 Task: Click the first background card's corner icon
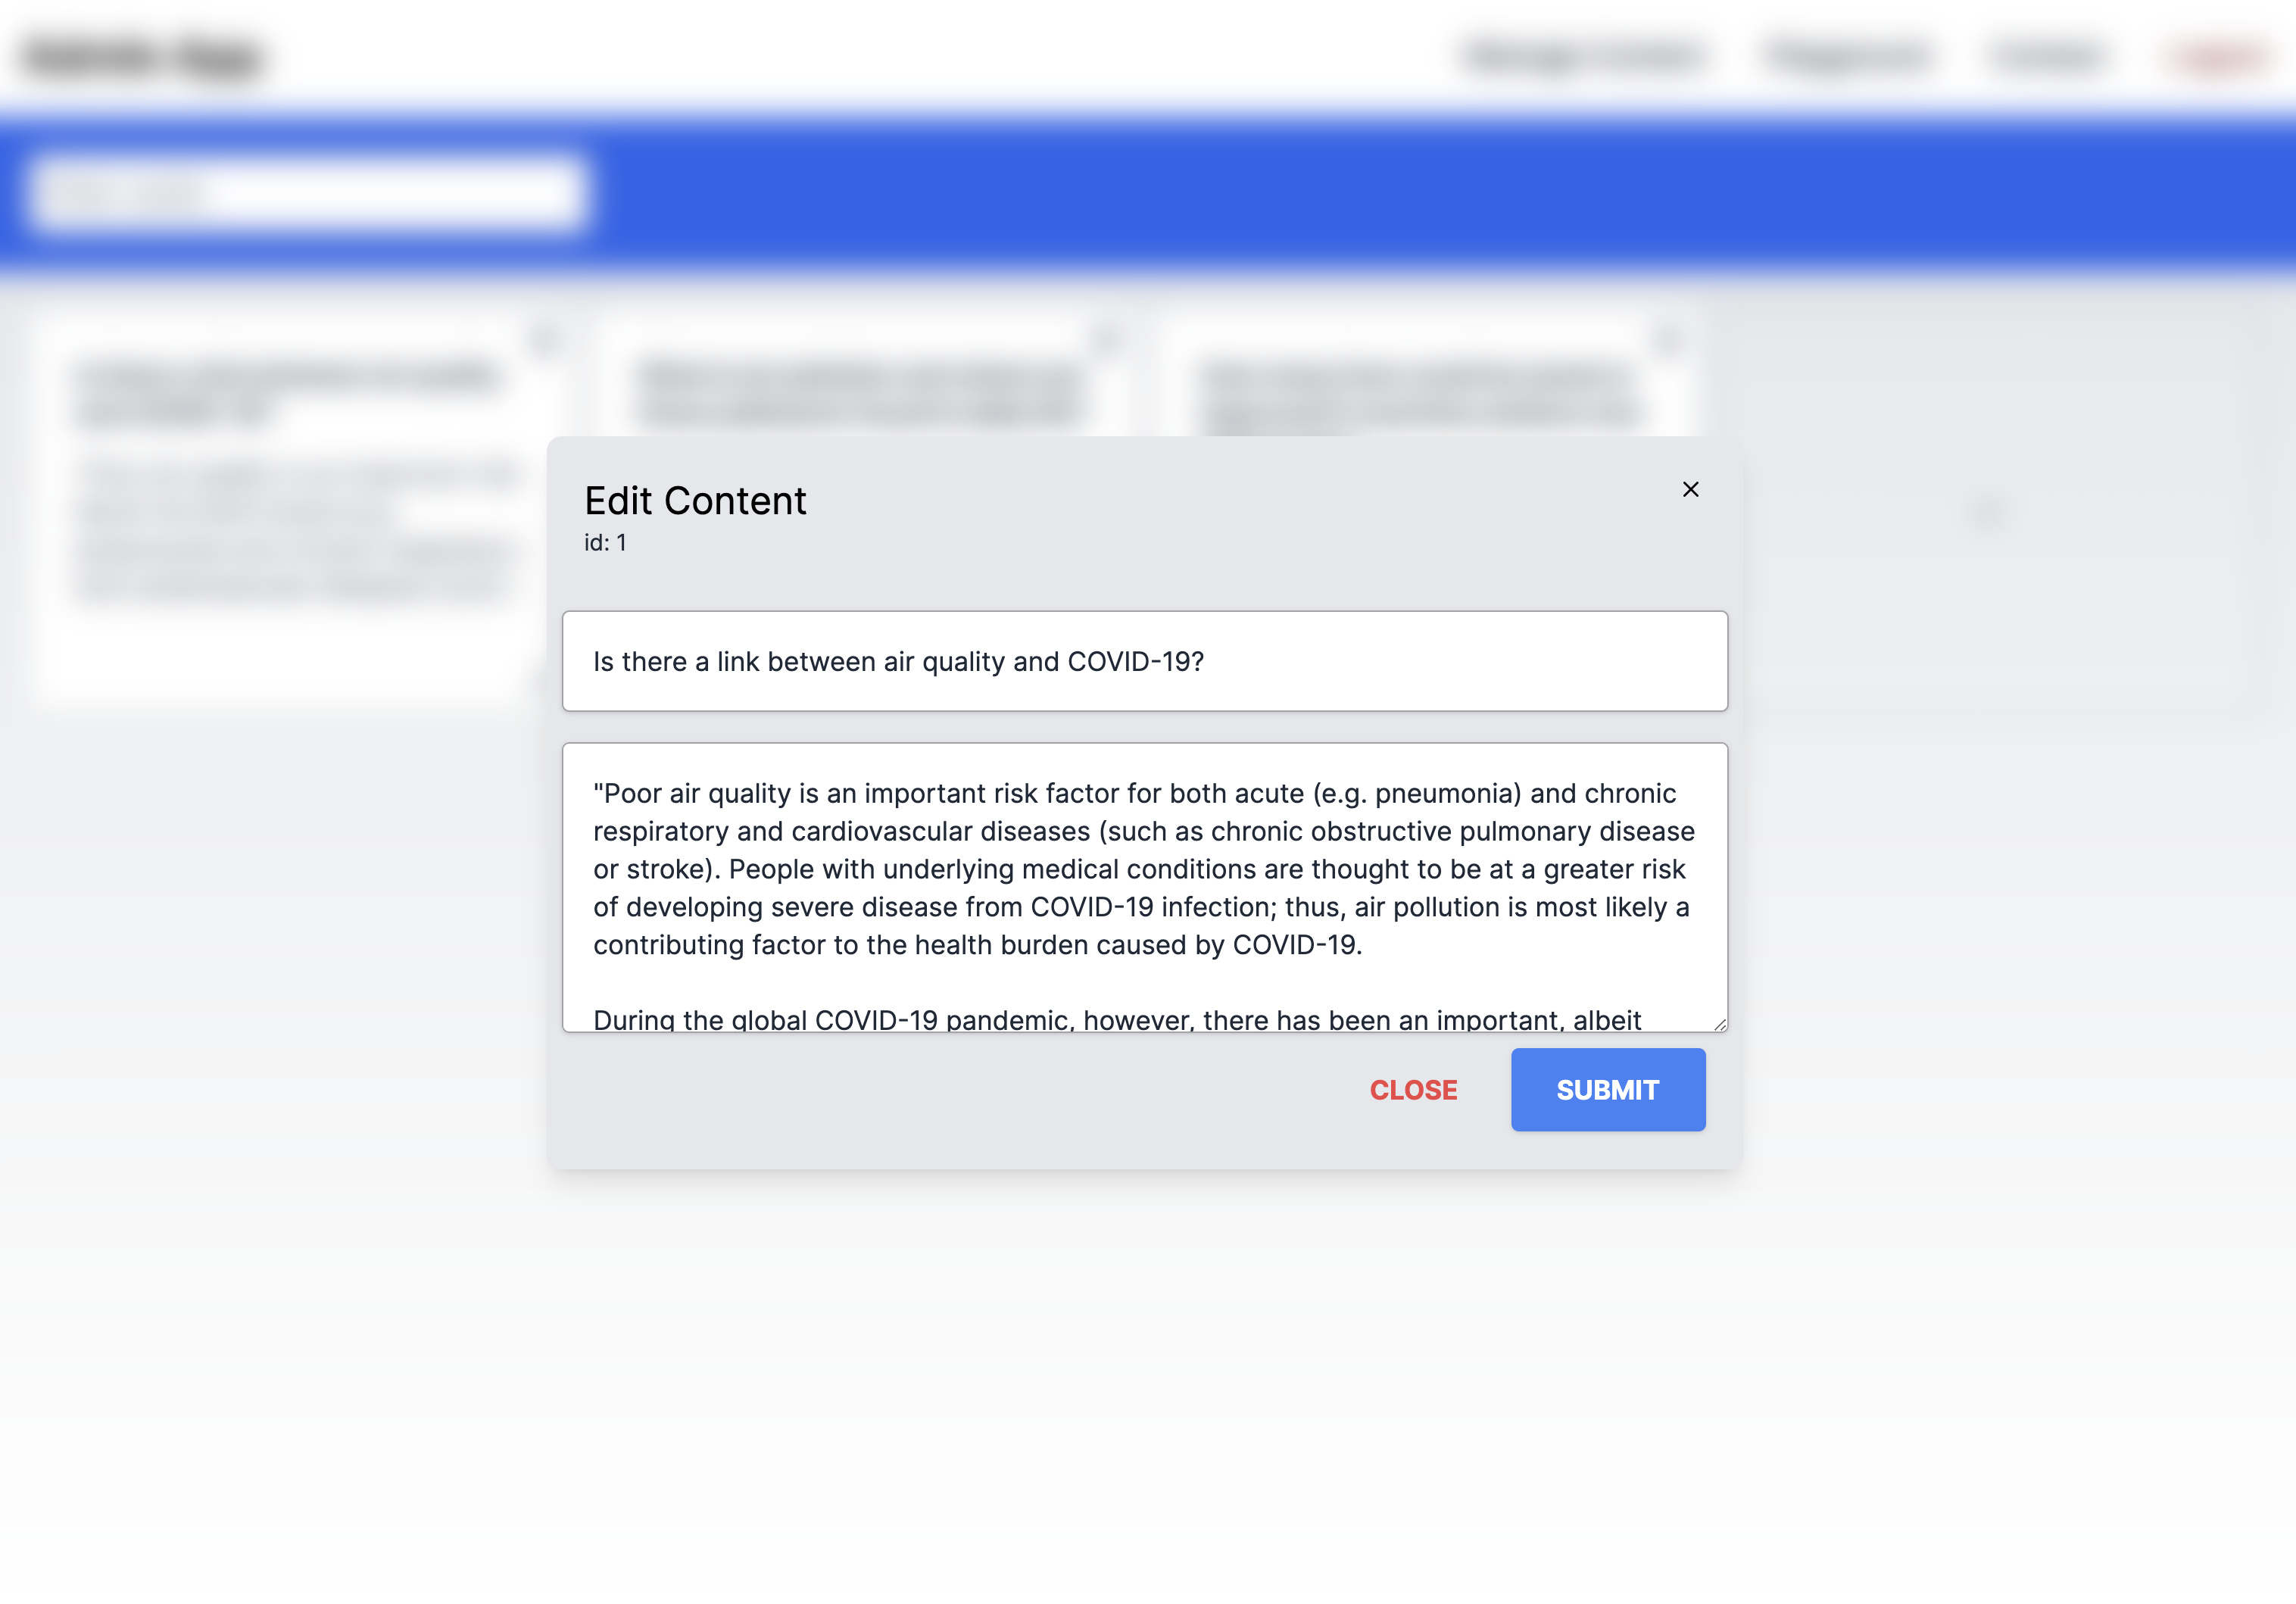(x=543, y=340)
